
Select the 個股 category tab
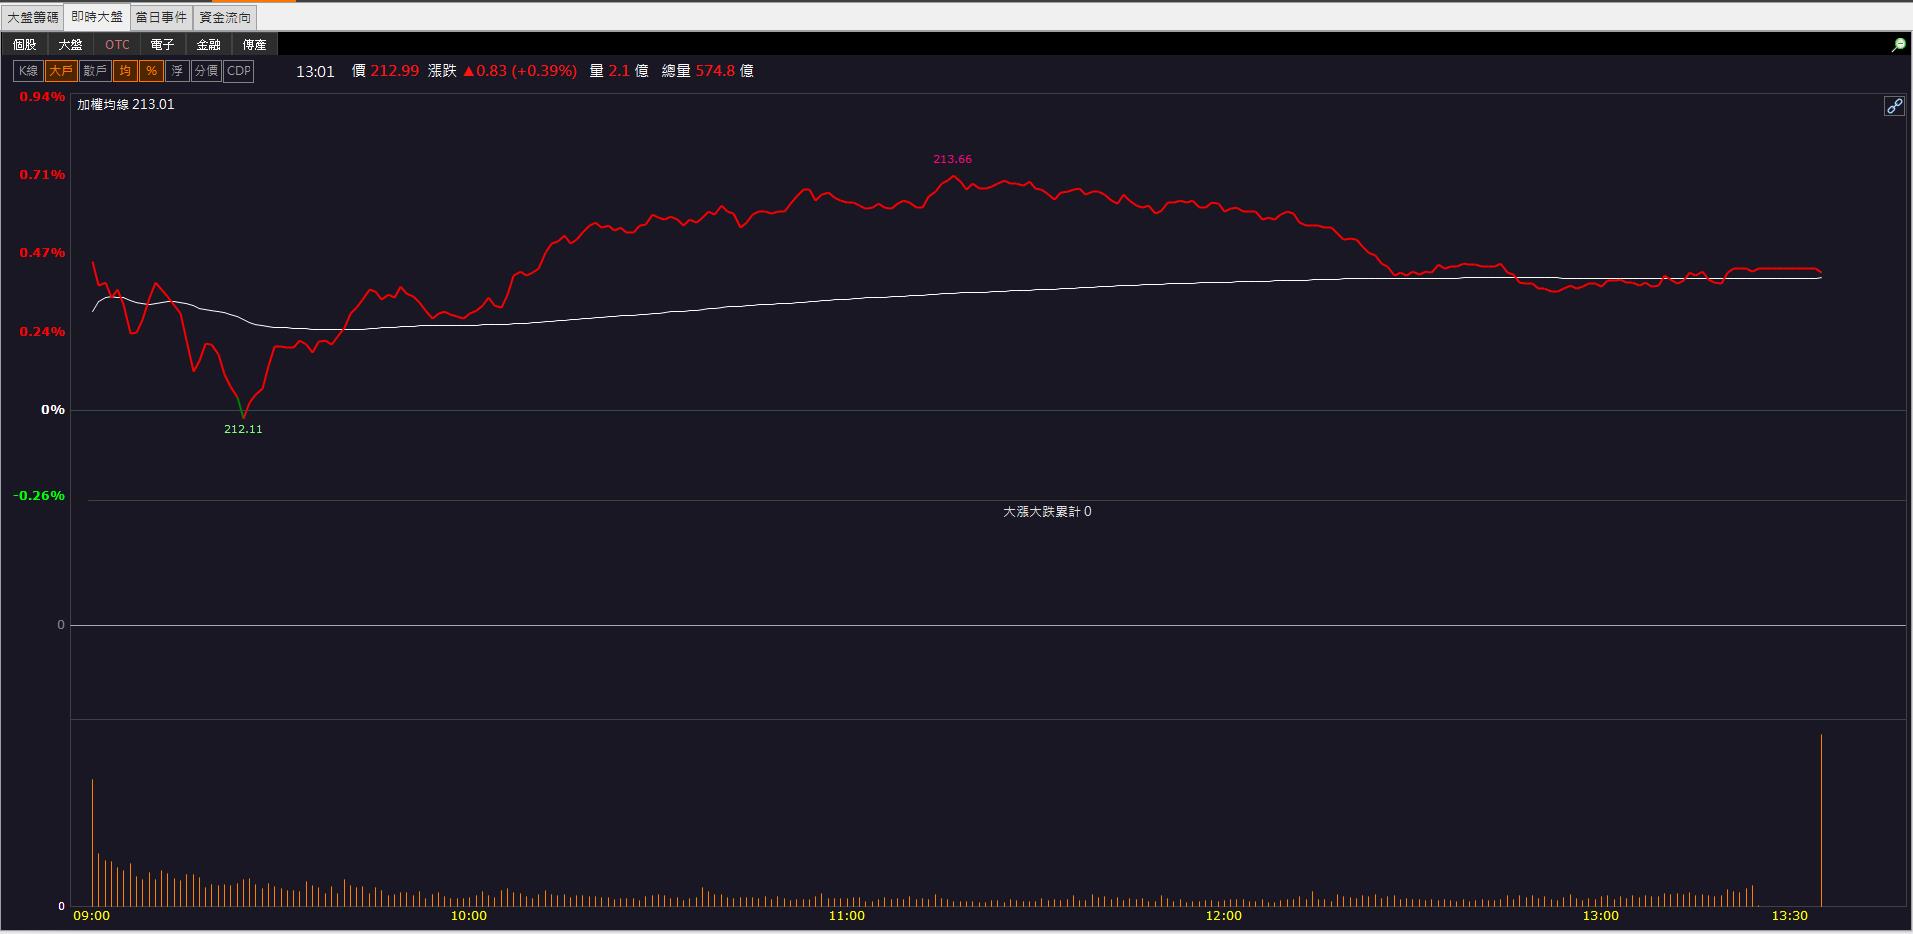(x=25, y=45)
